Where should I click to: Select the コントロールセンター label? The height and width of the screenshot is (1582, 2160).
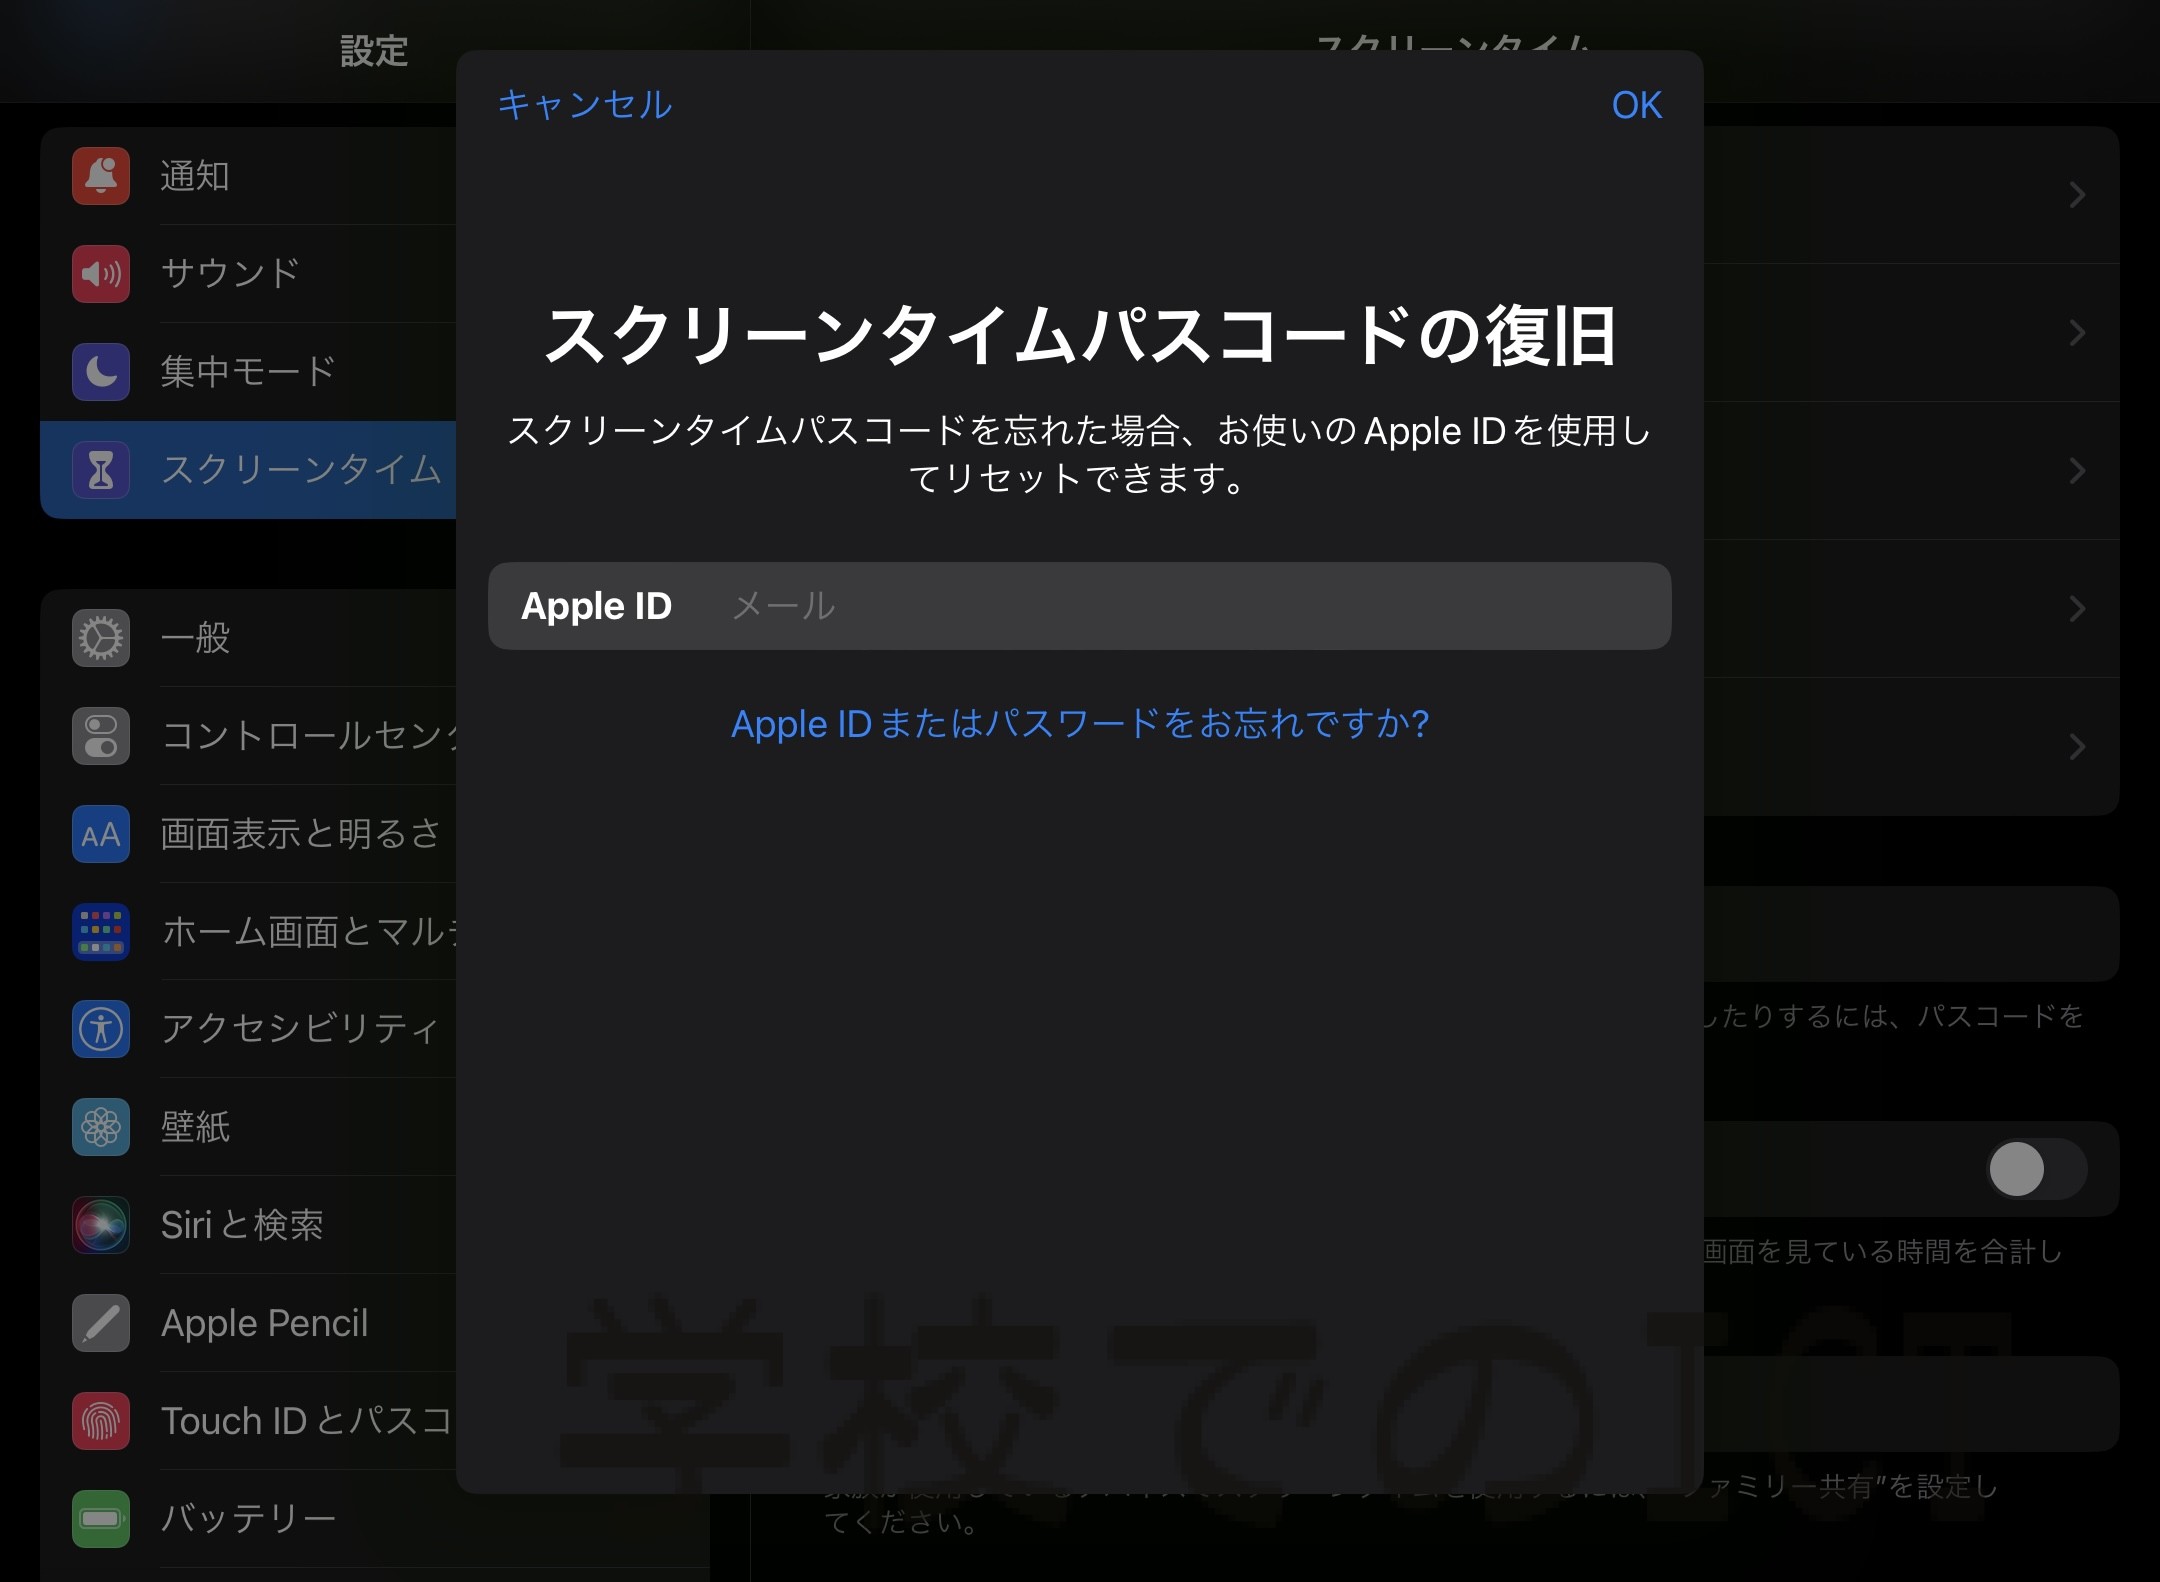coord(308,736)
